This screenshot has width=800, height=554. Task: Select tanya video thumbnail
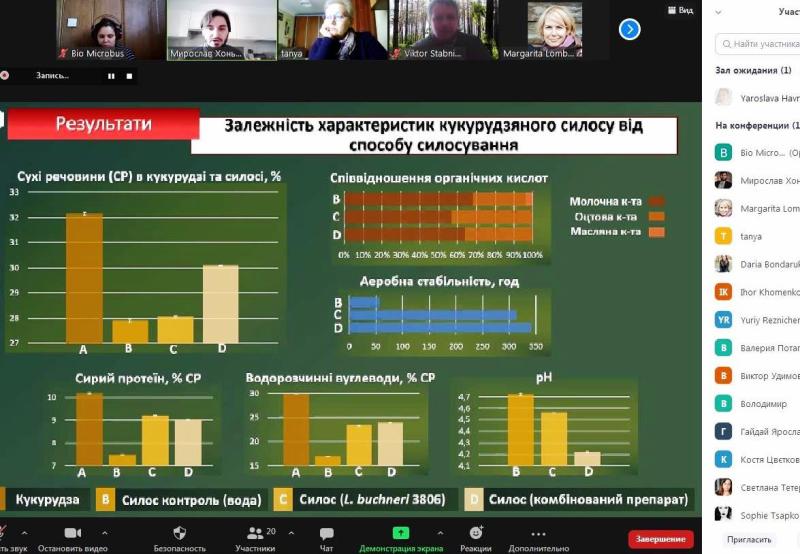coord(333,30)
